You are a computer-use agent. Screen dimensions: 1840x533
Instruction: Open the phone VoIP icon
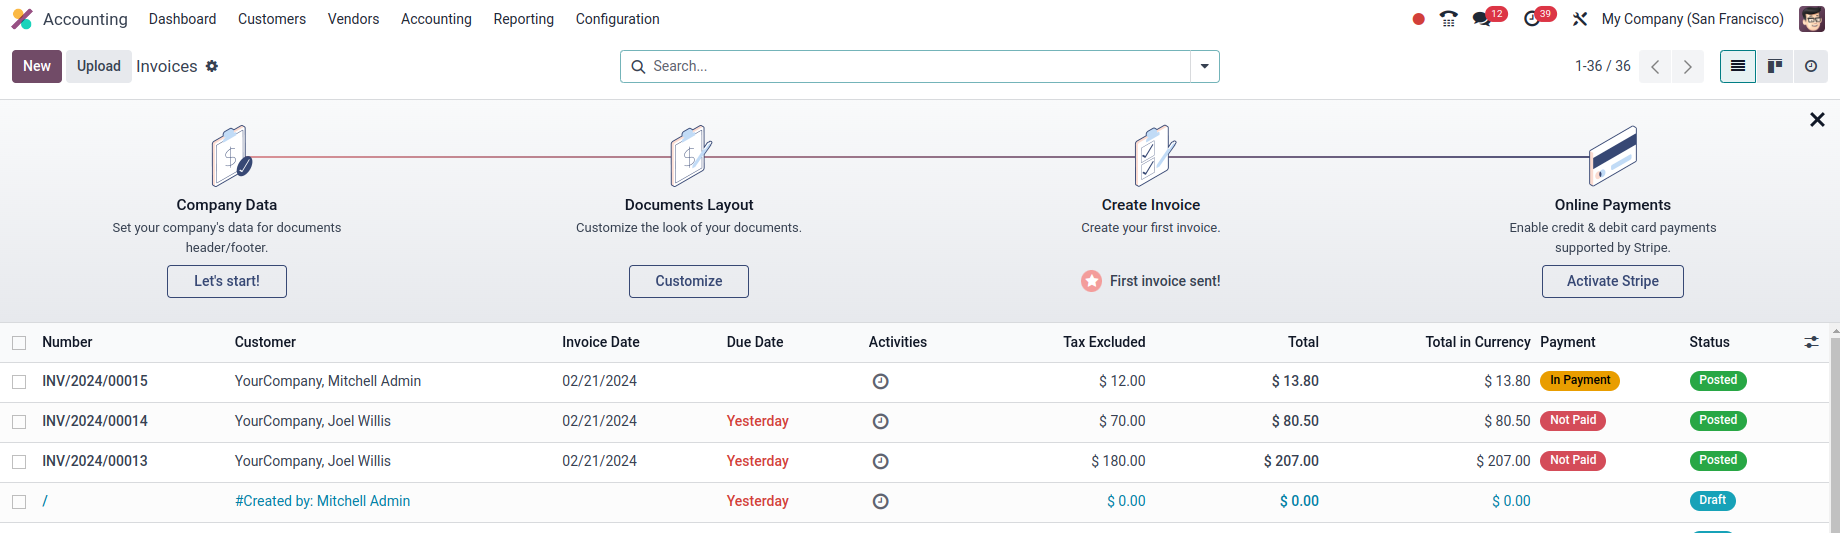coord(1448,19)
